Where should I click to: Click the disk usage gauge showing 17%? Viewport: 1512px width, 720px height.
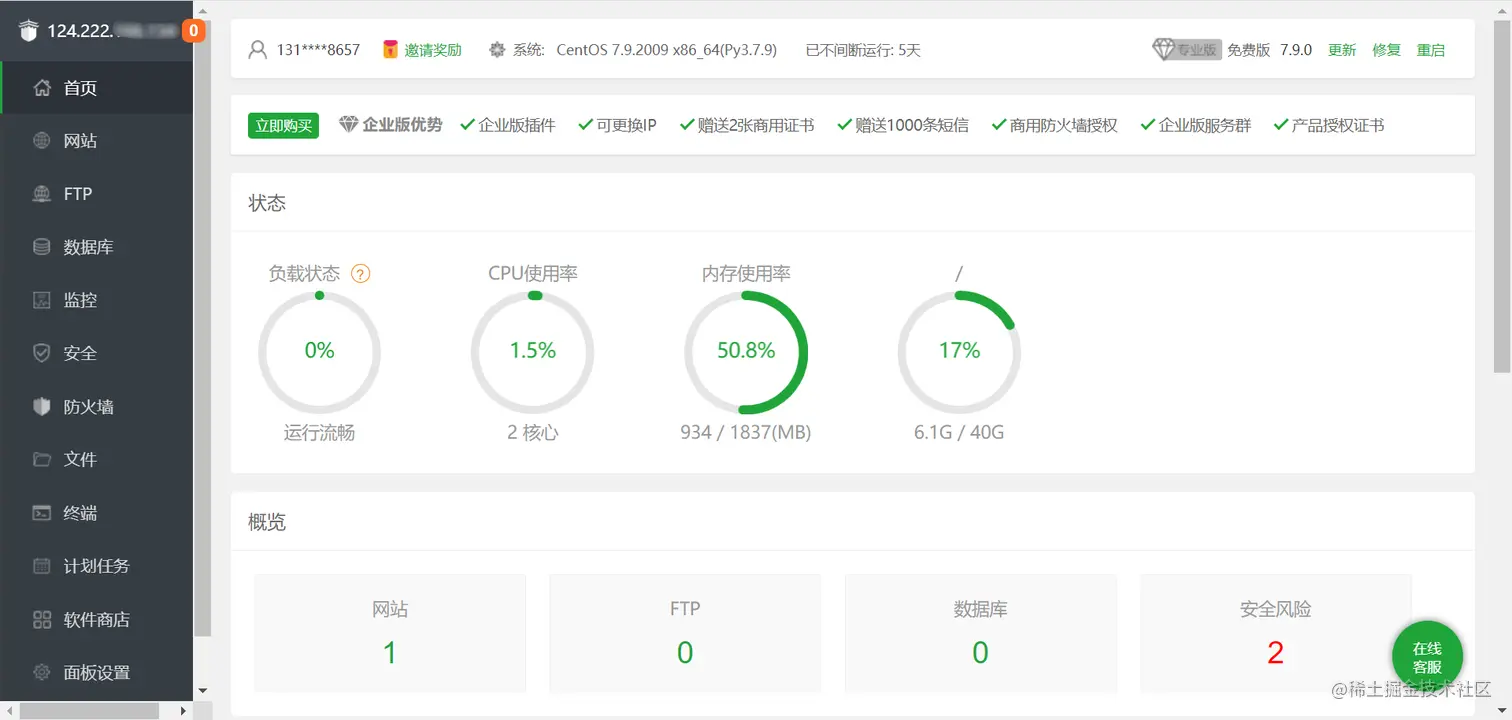click(x=959, y=351)
